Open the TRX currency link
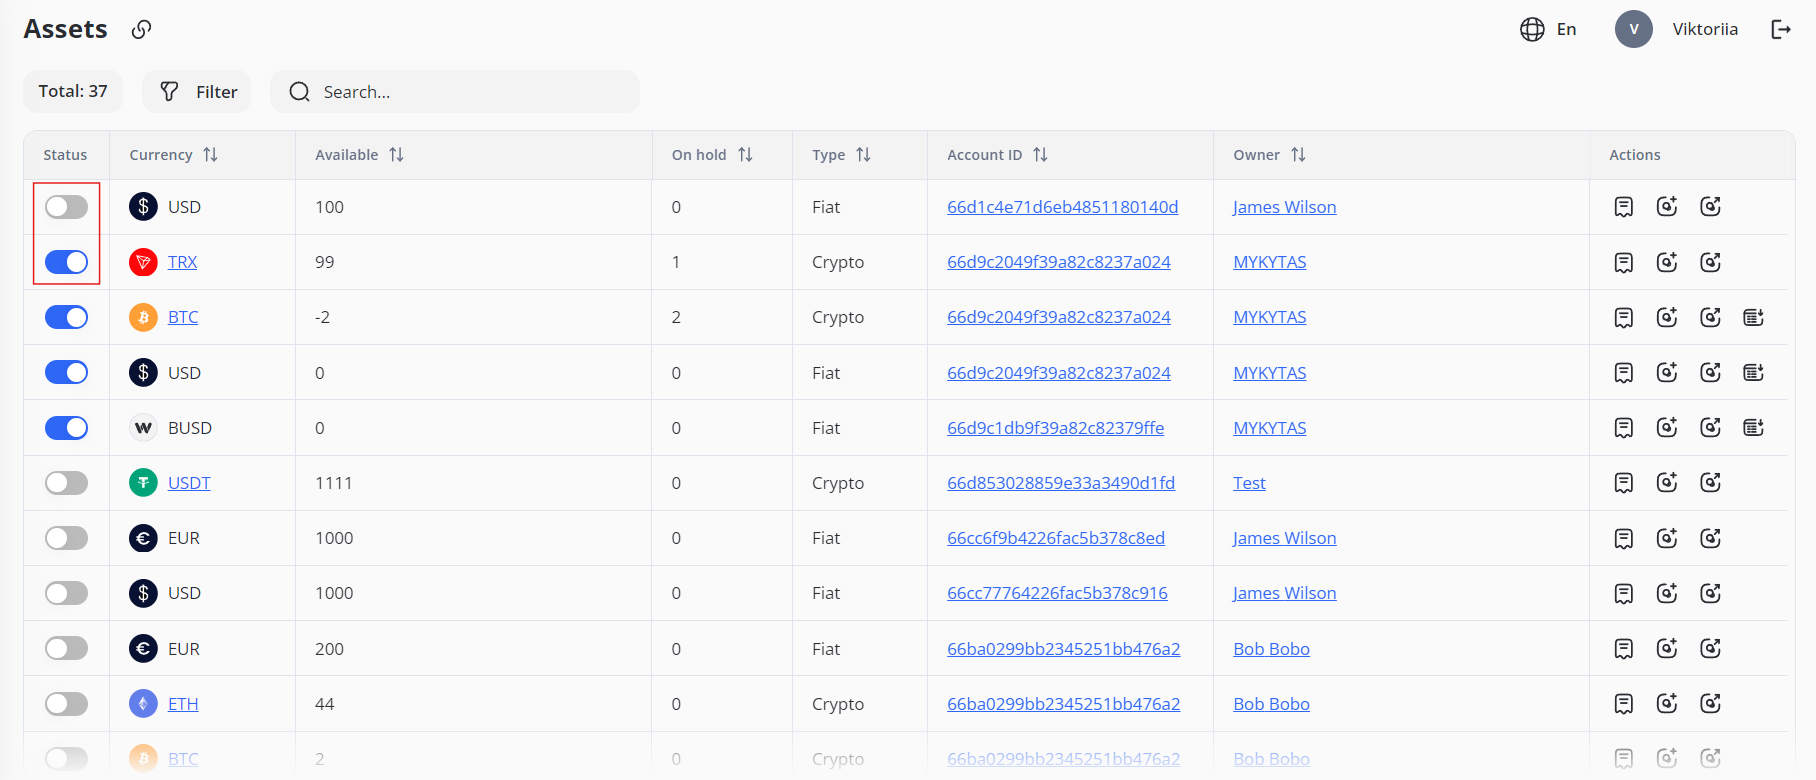Viewport: 1816px width, 780px height. pos(182,262)
